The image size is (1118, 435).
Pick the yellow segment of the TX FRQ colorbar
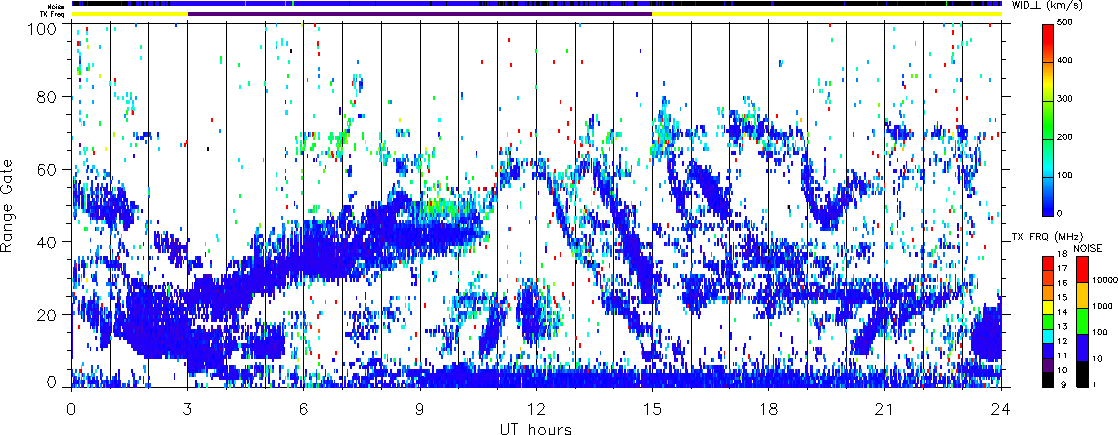coord(1048,307)
